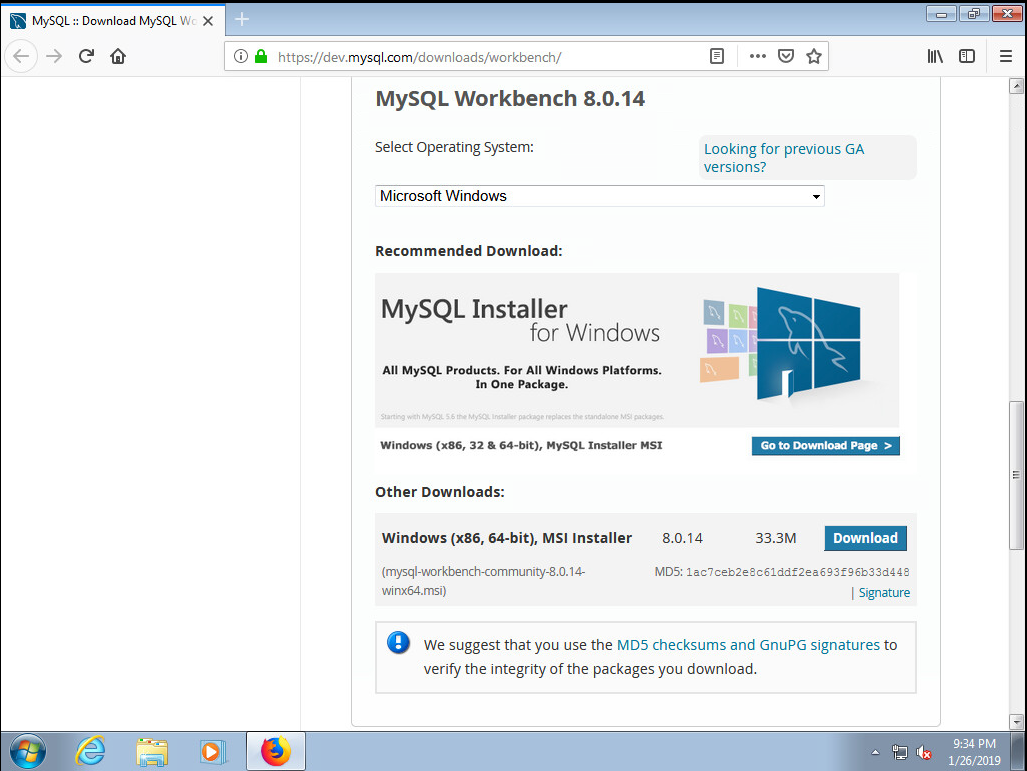Open the Signature link
The height and width of the screenshot is (771, 1027).
pos(884,592)
